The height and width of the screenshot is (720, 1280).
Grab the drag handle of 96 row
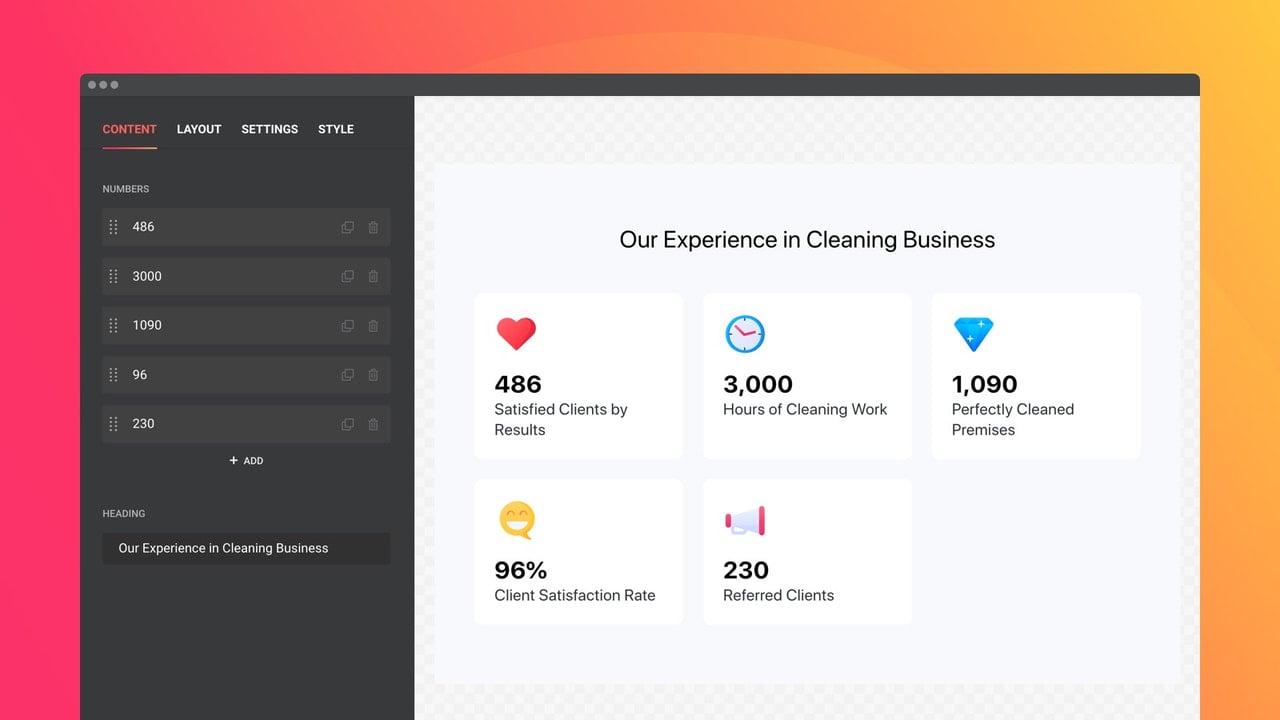113,375
